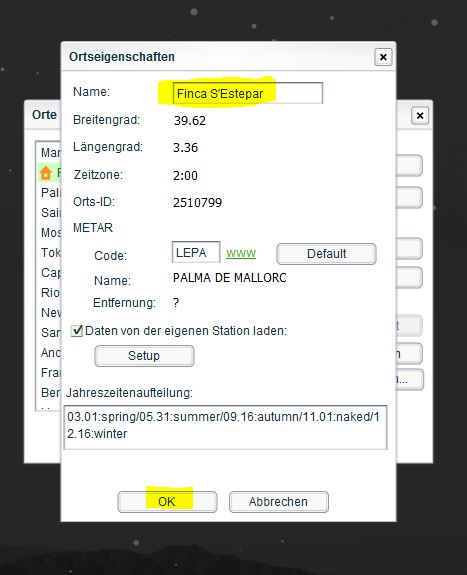Viewport: 467px width, 575px height.
Task: Click into the Jahreszeitenaufteilung text box
Action: click(x=225, y=427)
